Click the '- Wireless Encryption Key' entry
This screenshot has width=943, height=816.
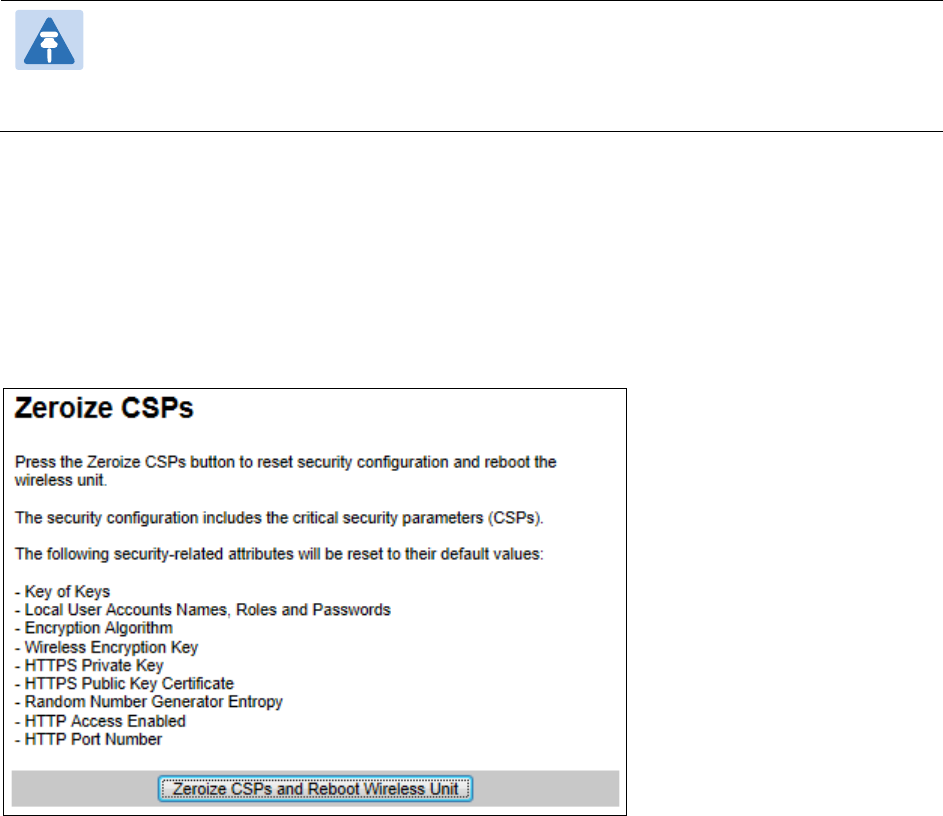click(x=106, y=647)
